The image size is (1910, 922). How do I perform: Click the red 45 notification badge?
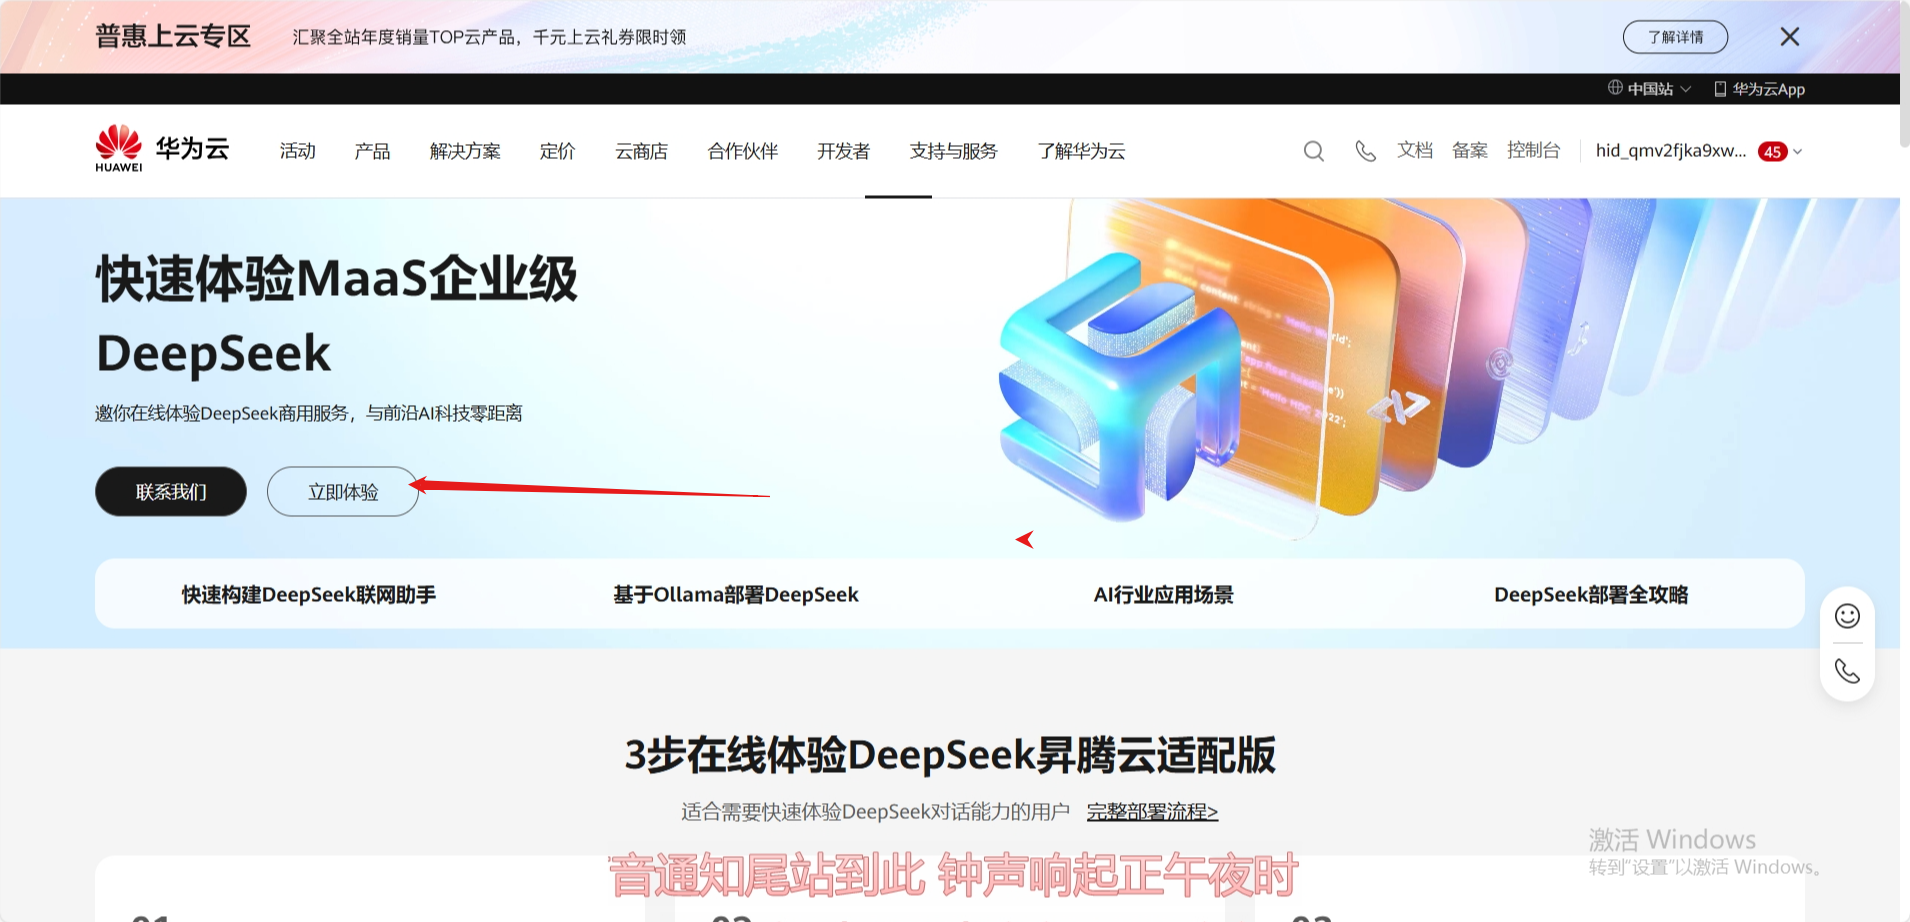[x=1772, y=152]
